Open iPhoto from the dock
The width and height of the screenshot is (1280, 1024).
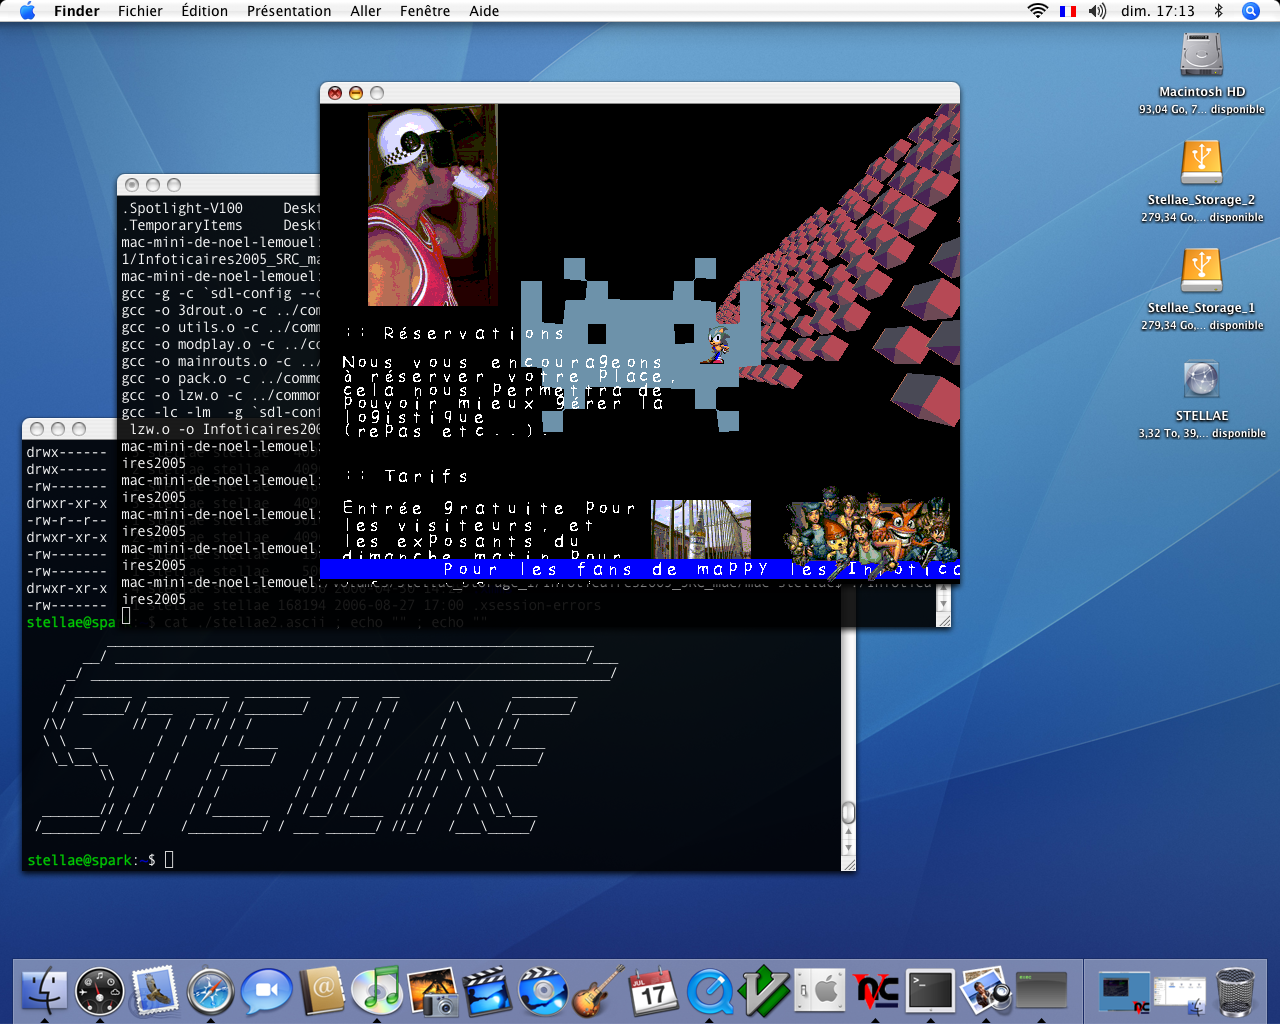point(433,991)
